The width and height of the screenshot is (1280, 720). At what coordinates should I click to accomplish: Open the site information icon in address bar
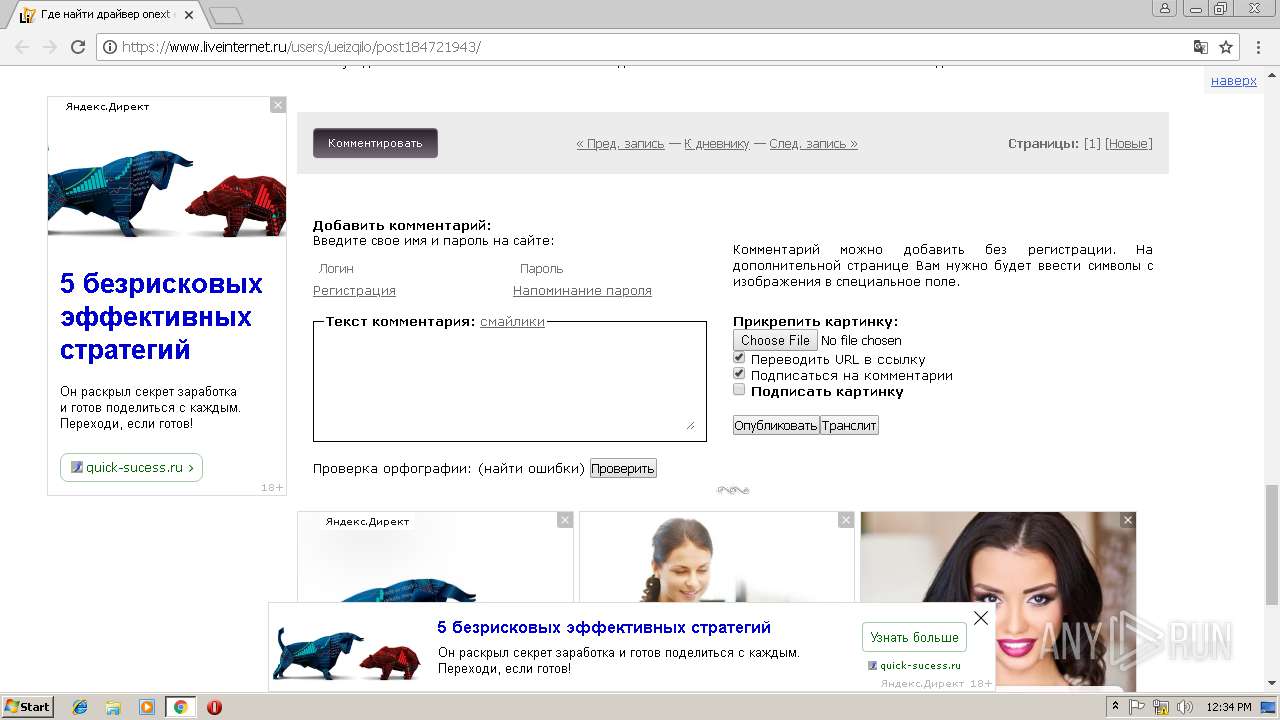tap(110, 47)
